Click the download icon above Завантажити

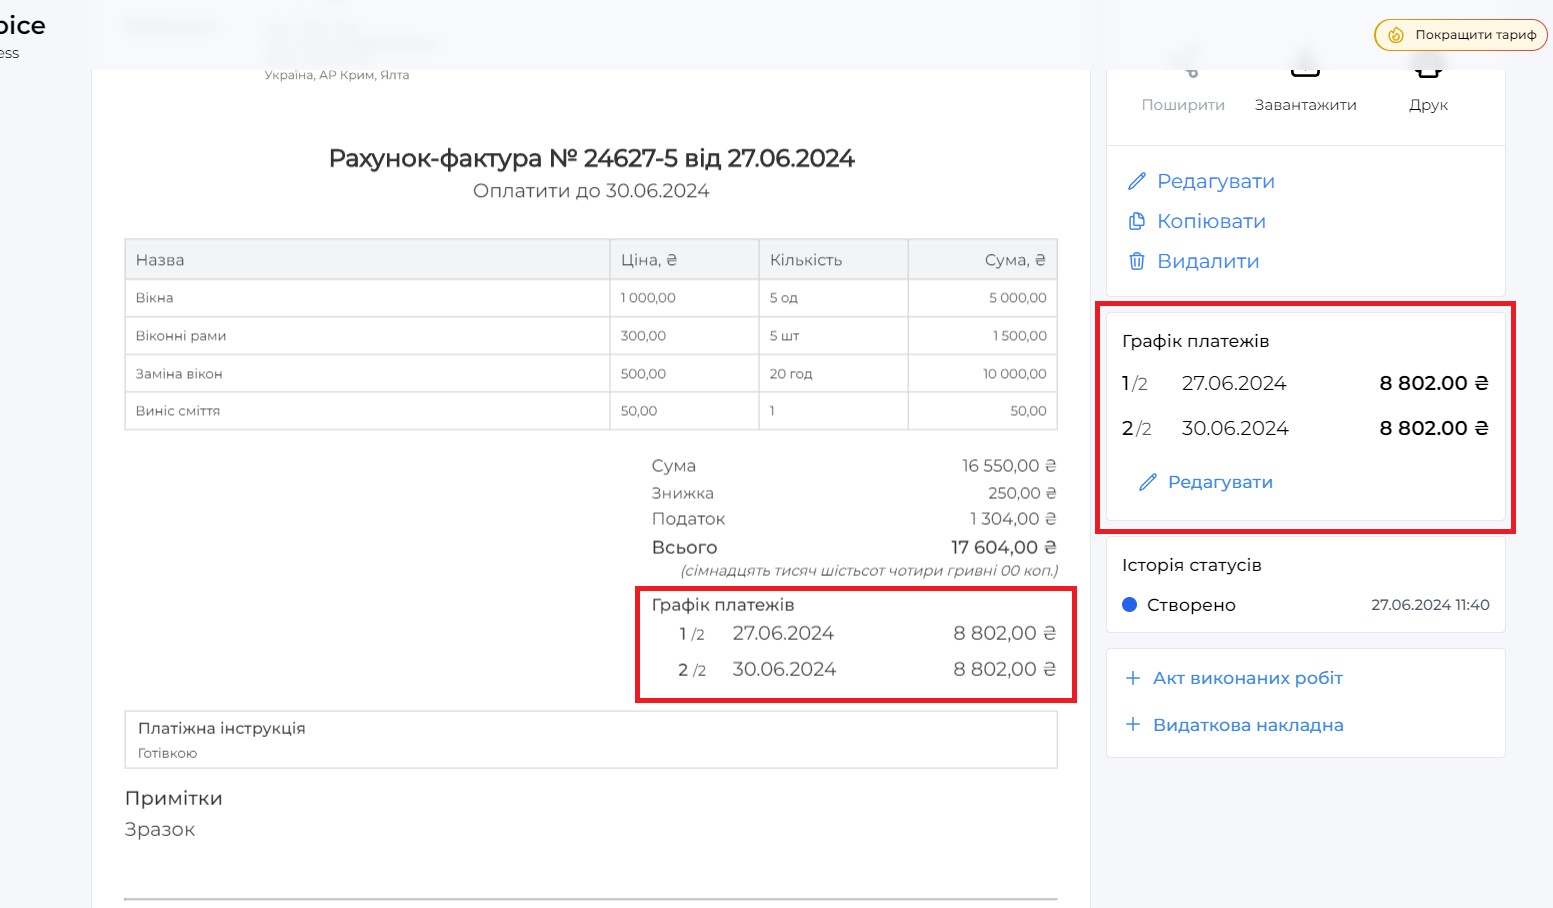[1305, 70]
